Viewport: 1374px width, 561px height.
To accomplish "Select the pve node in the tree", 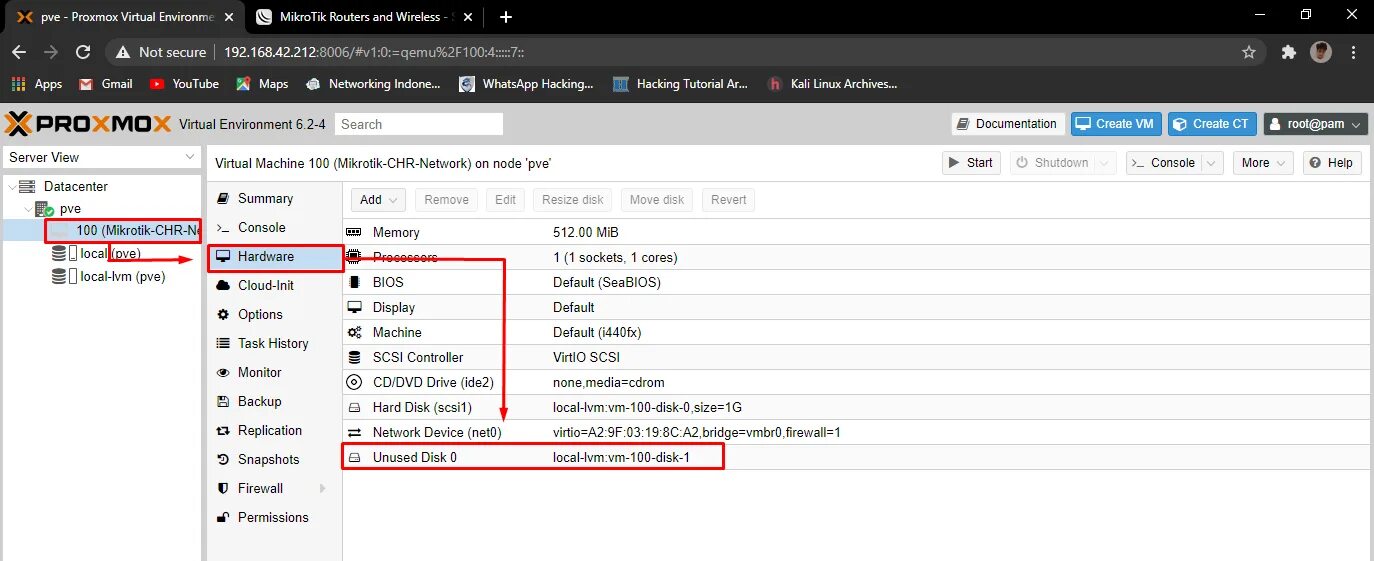I will 70,209.
